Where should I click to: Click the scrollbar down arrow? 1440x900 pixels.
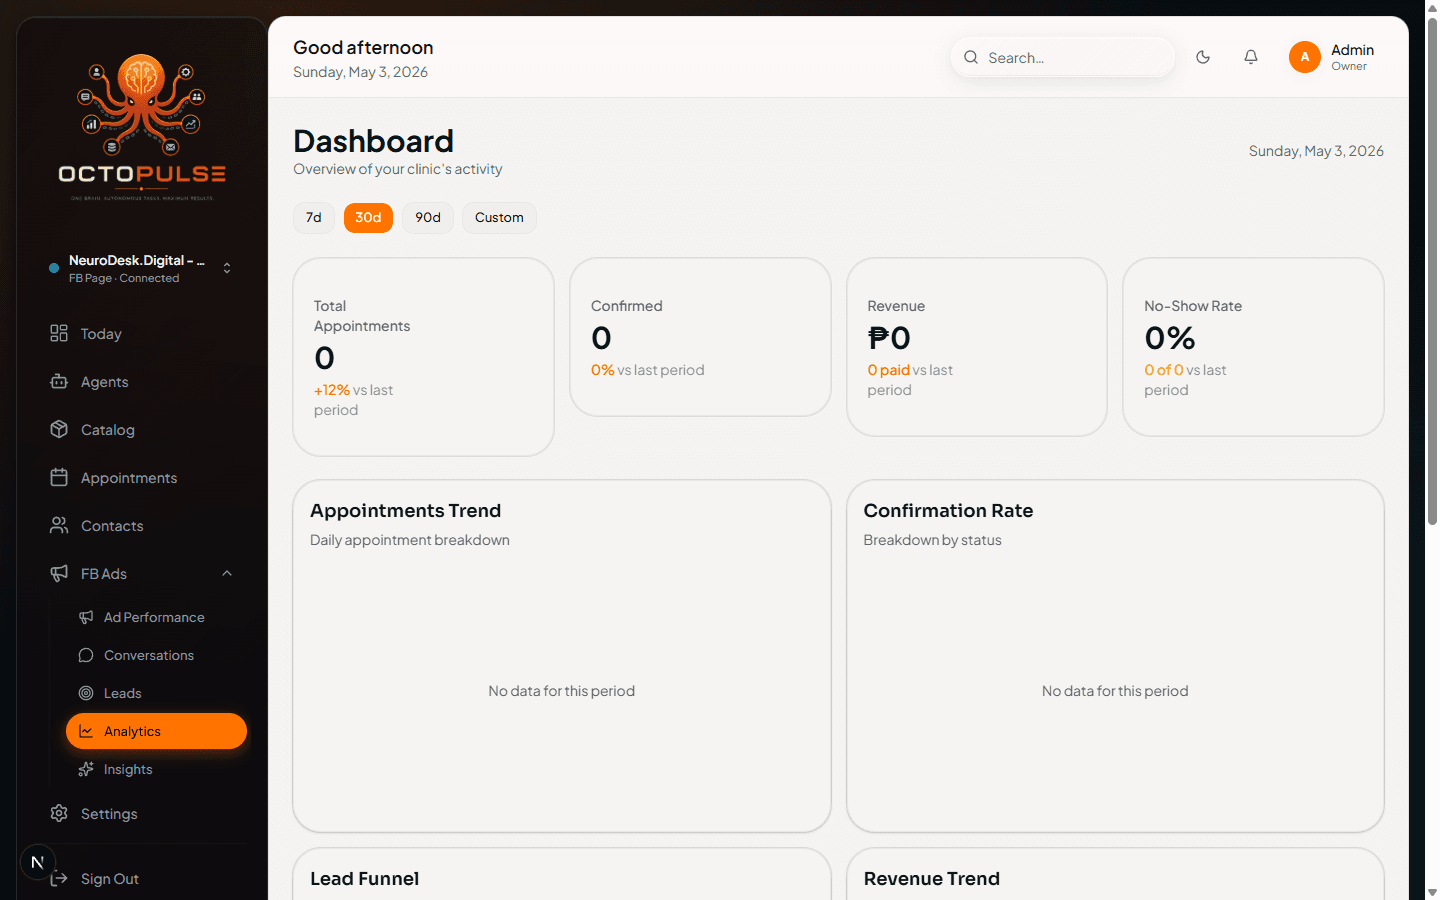1432,892
